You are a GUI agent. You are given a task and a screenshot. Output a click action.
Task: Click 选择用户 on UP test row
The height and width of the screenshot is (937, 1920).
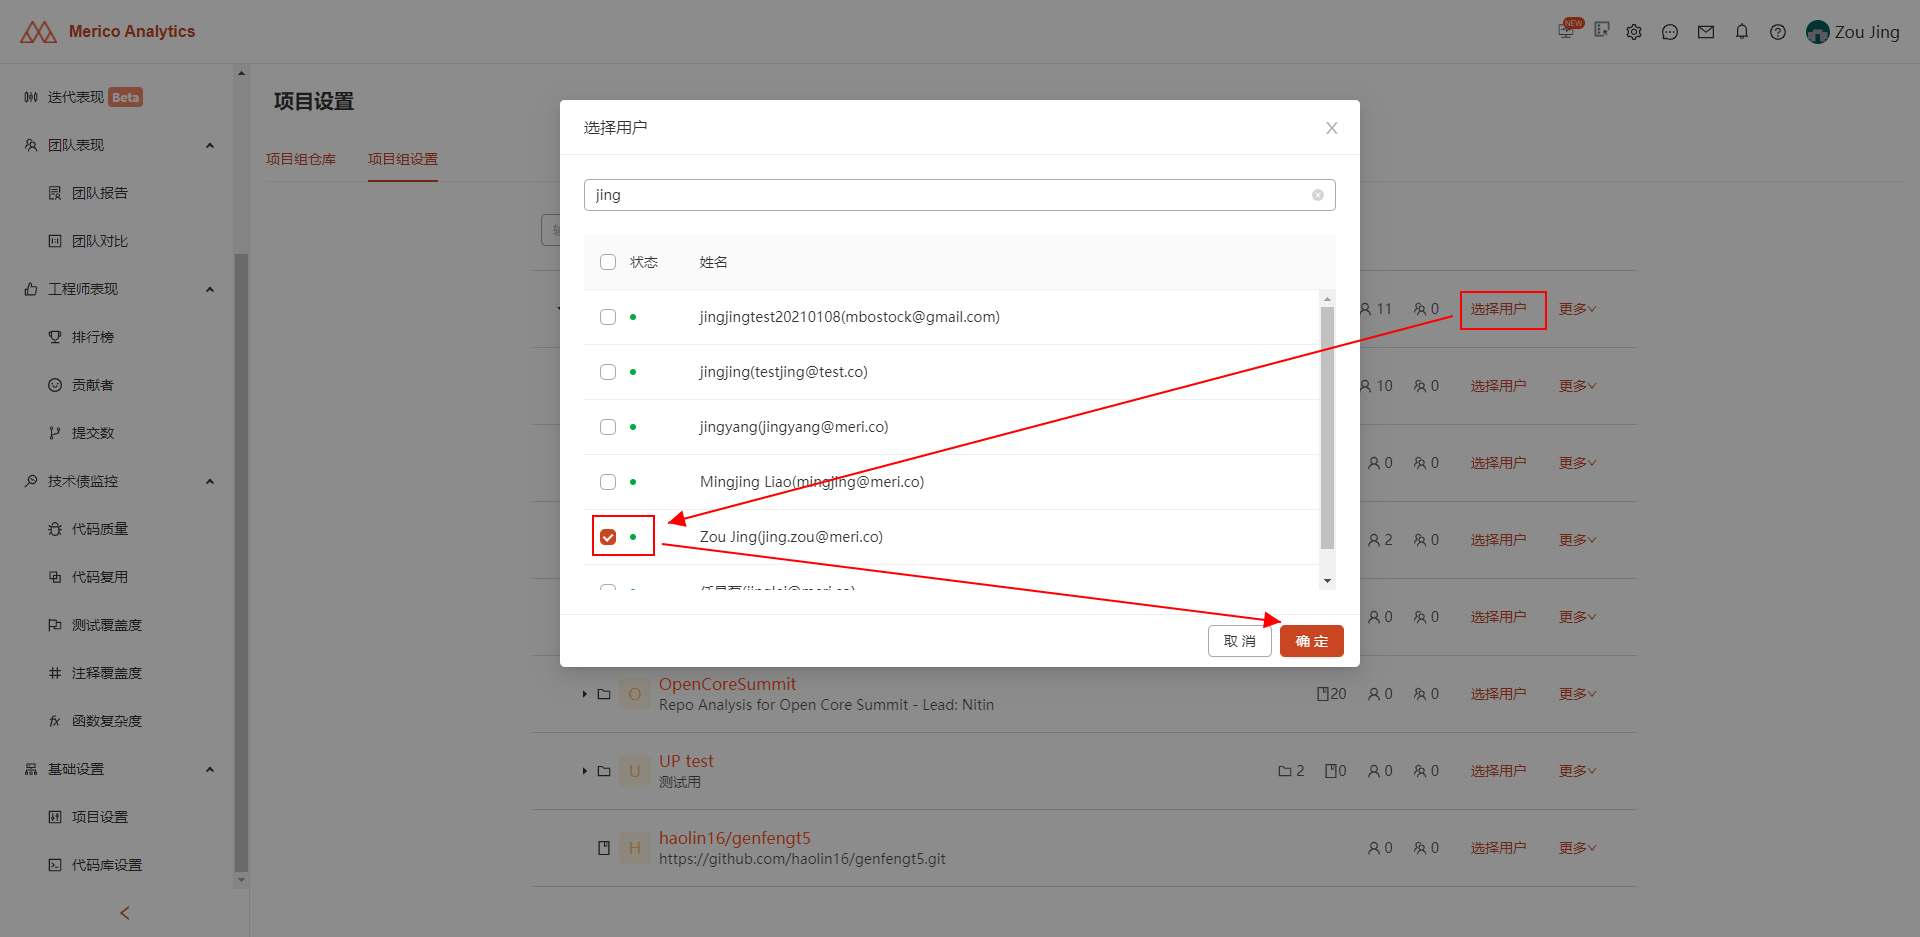1498,771
